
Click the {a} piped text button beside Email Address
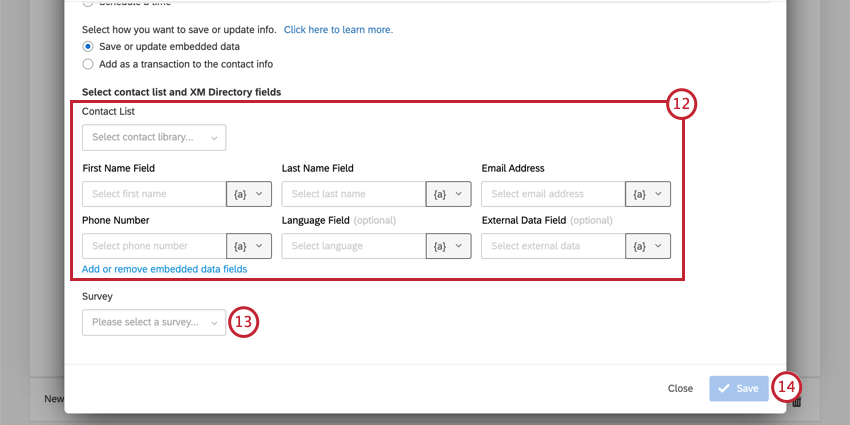click(x=648, y=194)
